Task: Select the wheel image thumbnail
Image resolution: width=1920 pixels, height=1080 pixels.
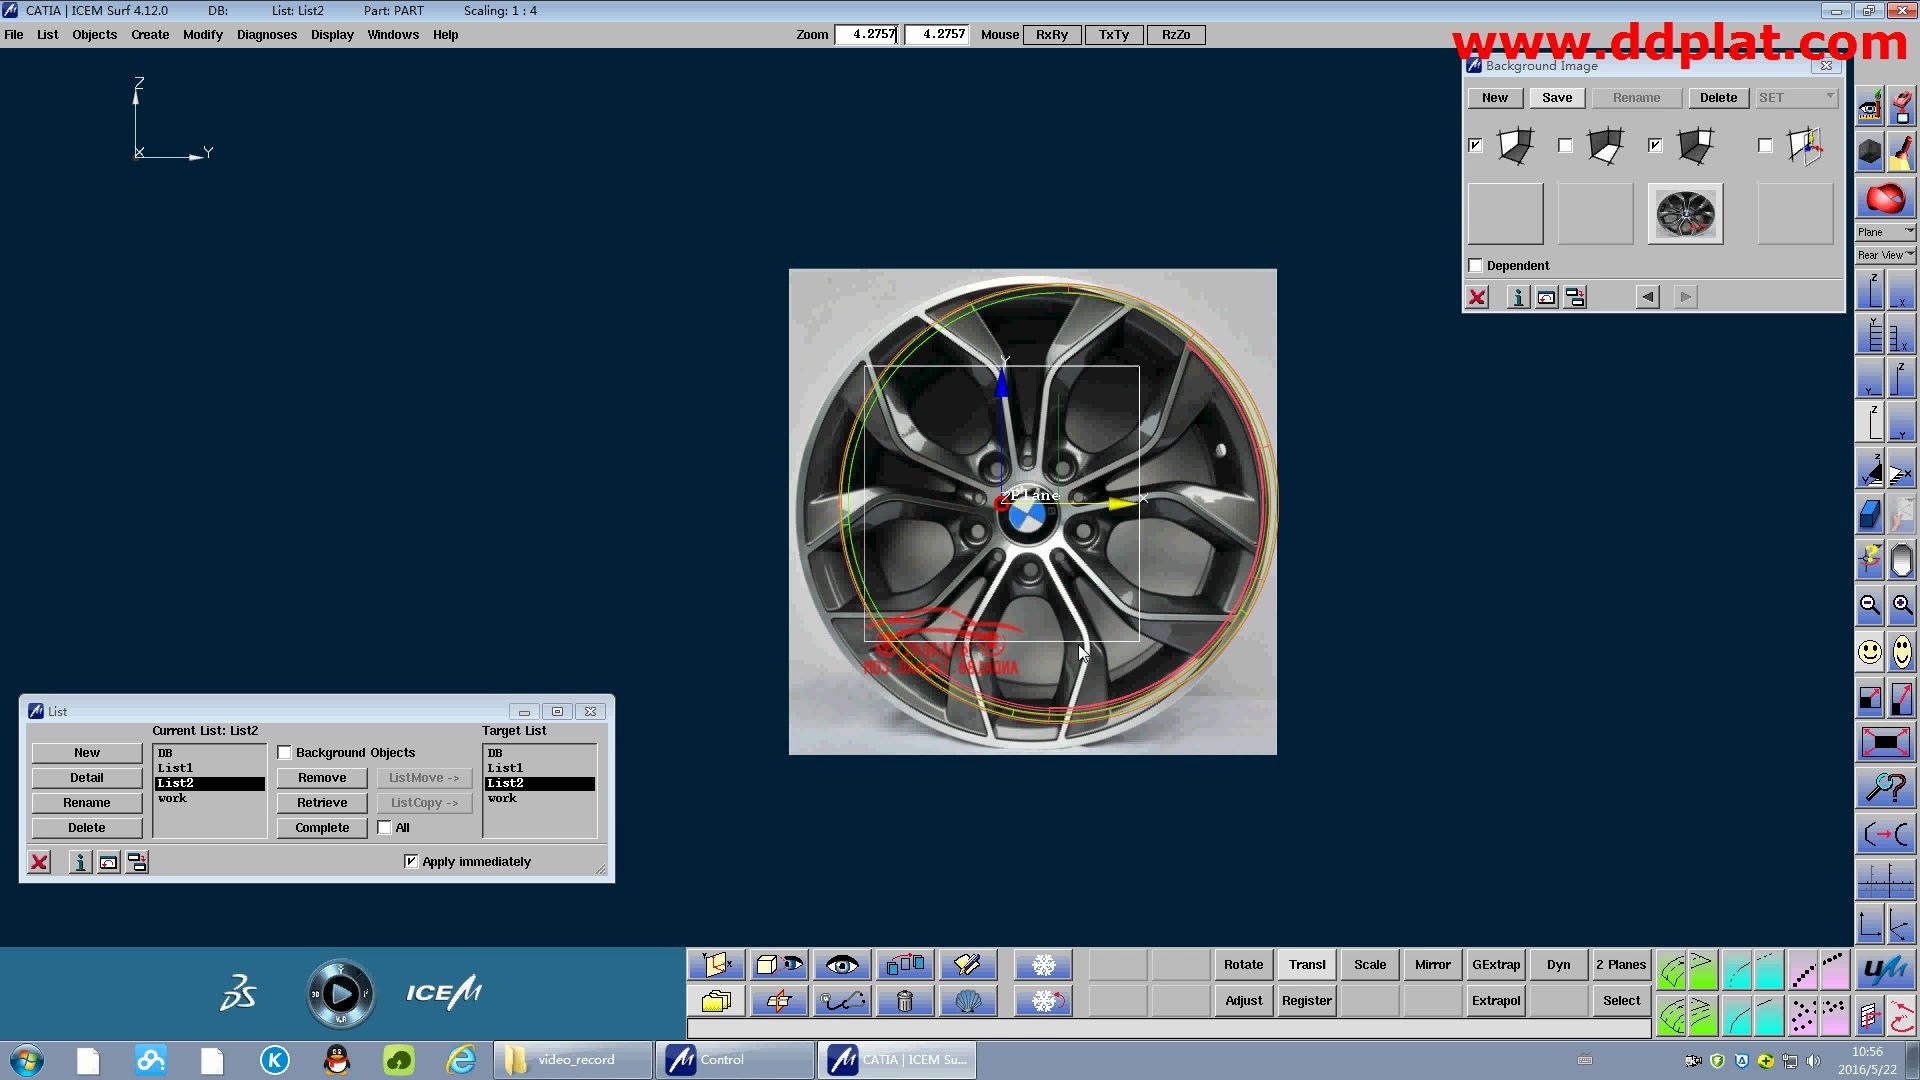Action: point(1685,214)
